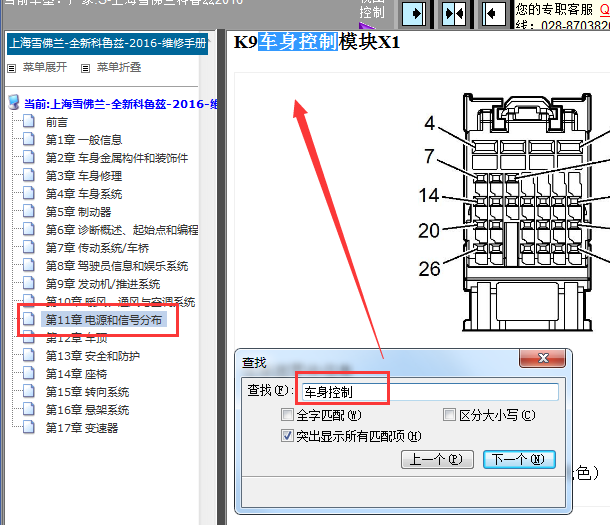Open 第10章 暖风、通风与空调系统
The height and width of the screenshot is (525, 610).
[120, 301]
